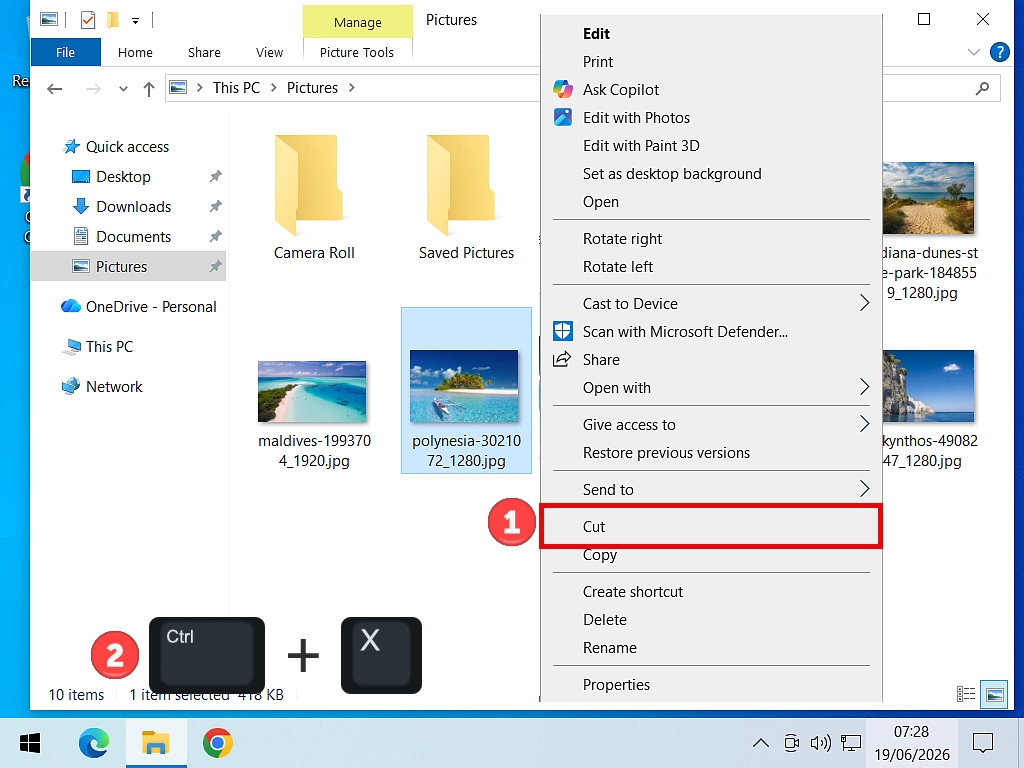This screenshot has height=768, width=1024.
Task: Click the forward navigation arrow
Action: coord(93,88)
